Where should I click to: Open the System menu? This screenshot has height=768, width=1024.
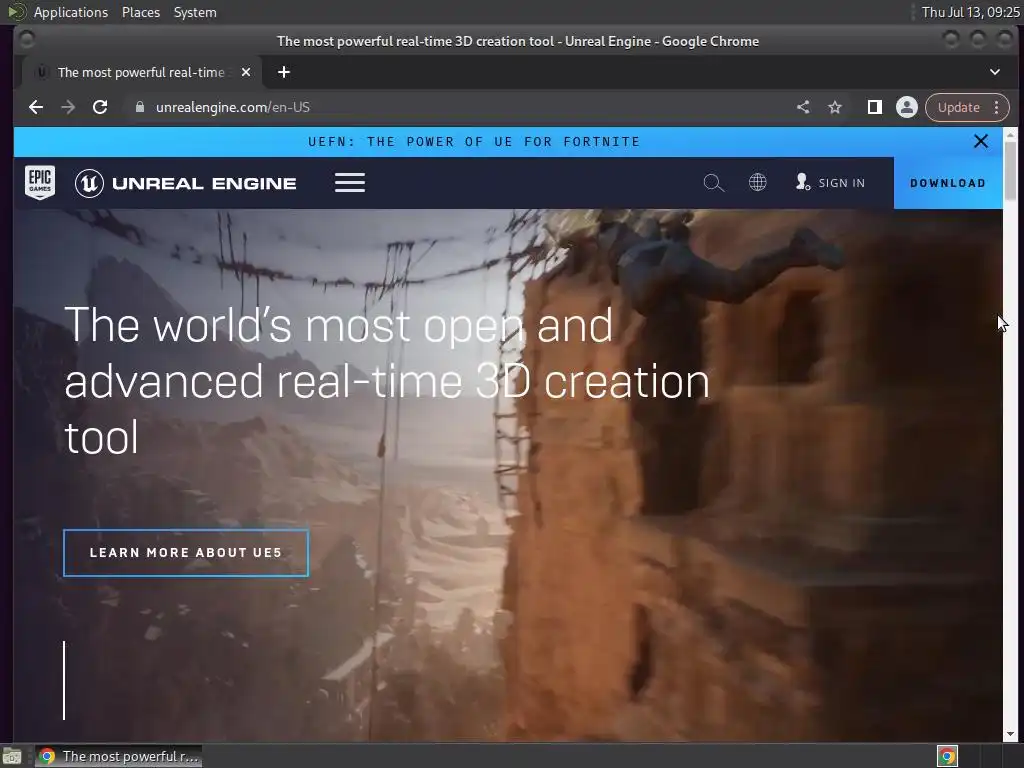pyautogui.click(x=195, y=12)
